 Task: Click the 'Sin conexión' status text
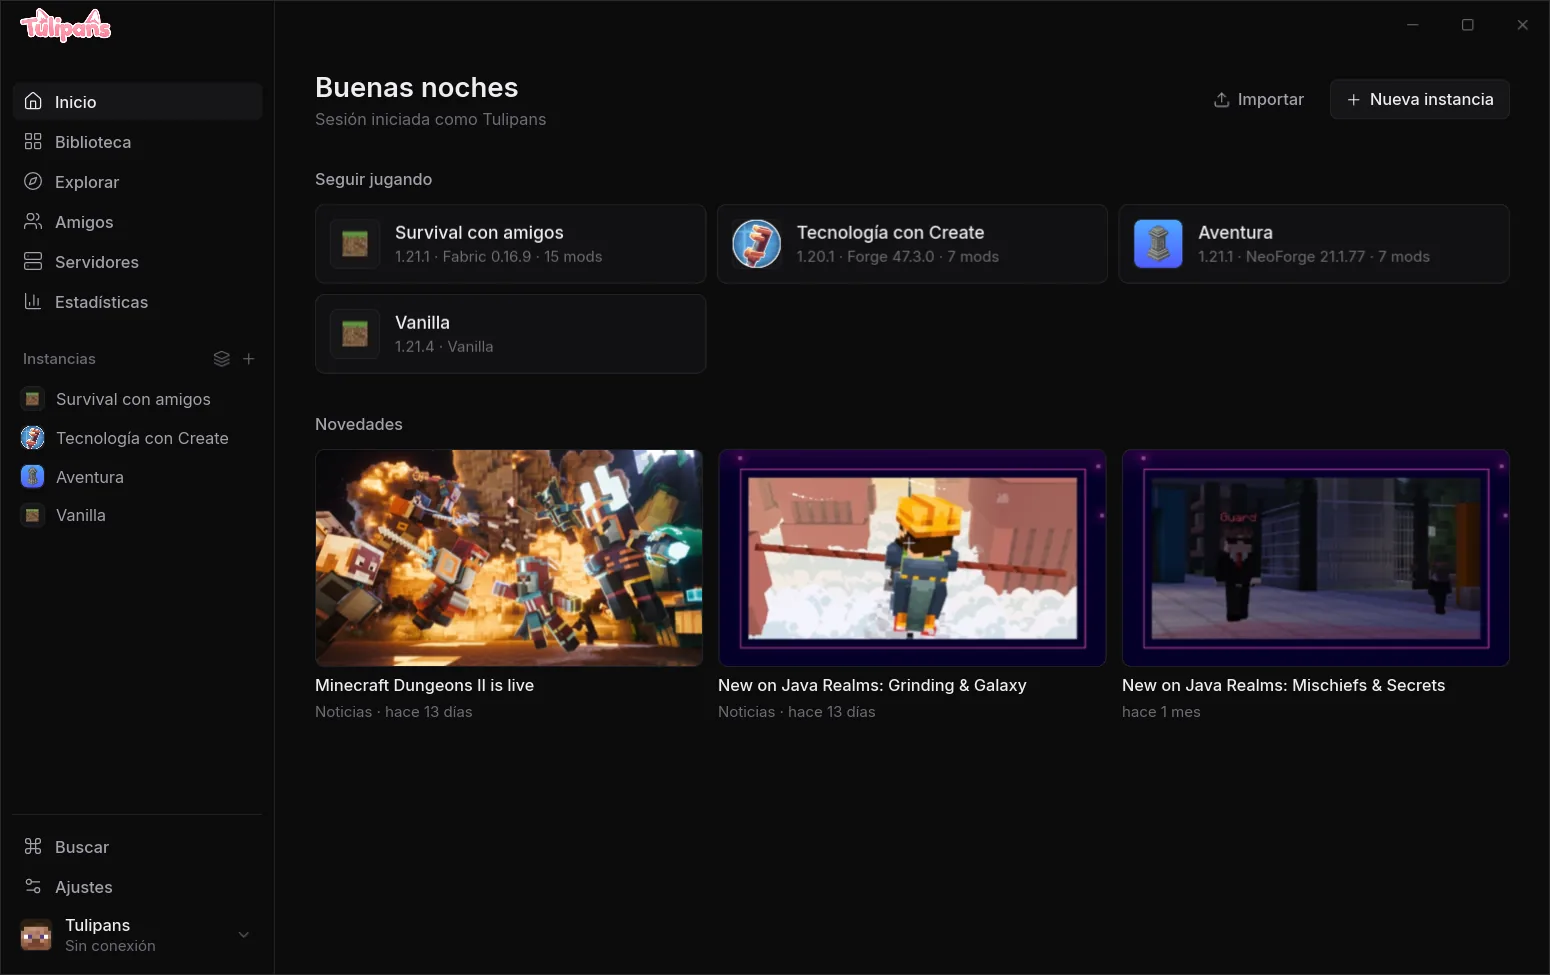110,946
